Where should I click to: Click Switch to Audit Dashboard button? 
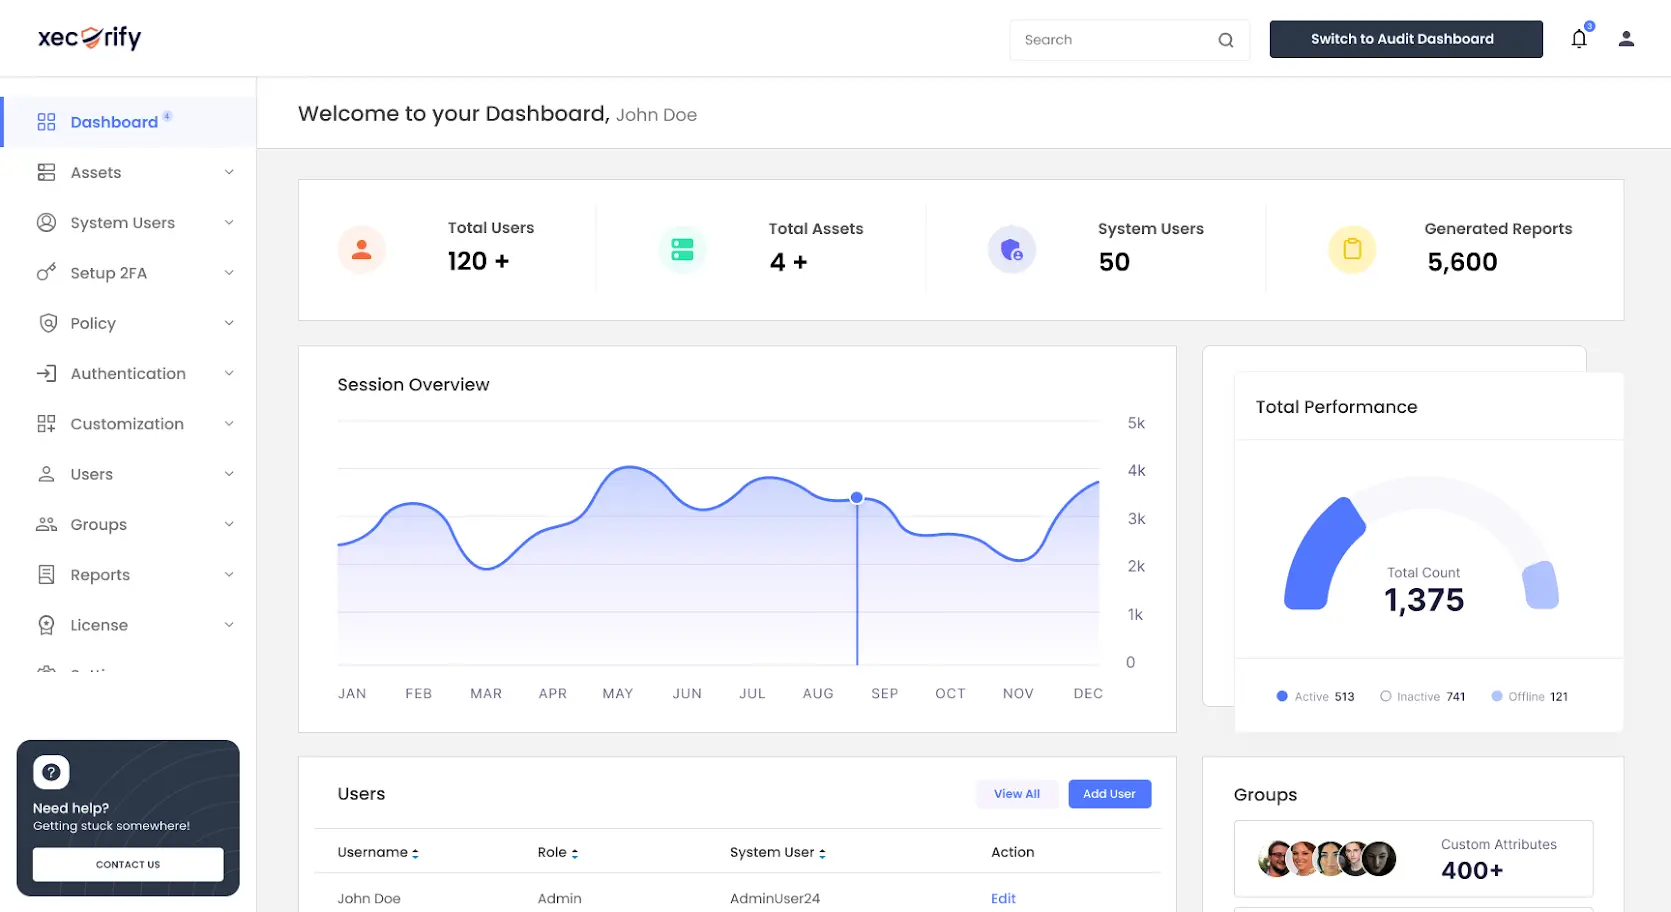(x=1405, y=39)
